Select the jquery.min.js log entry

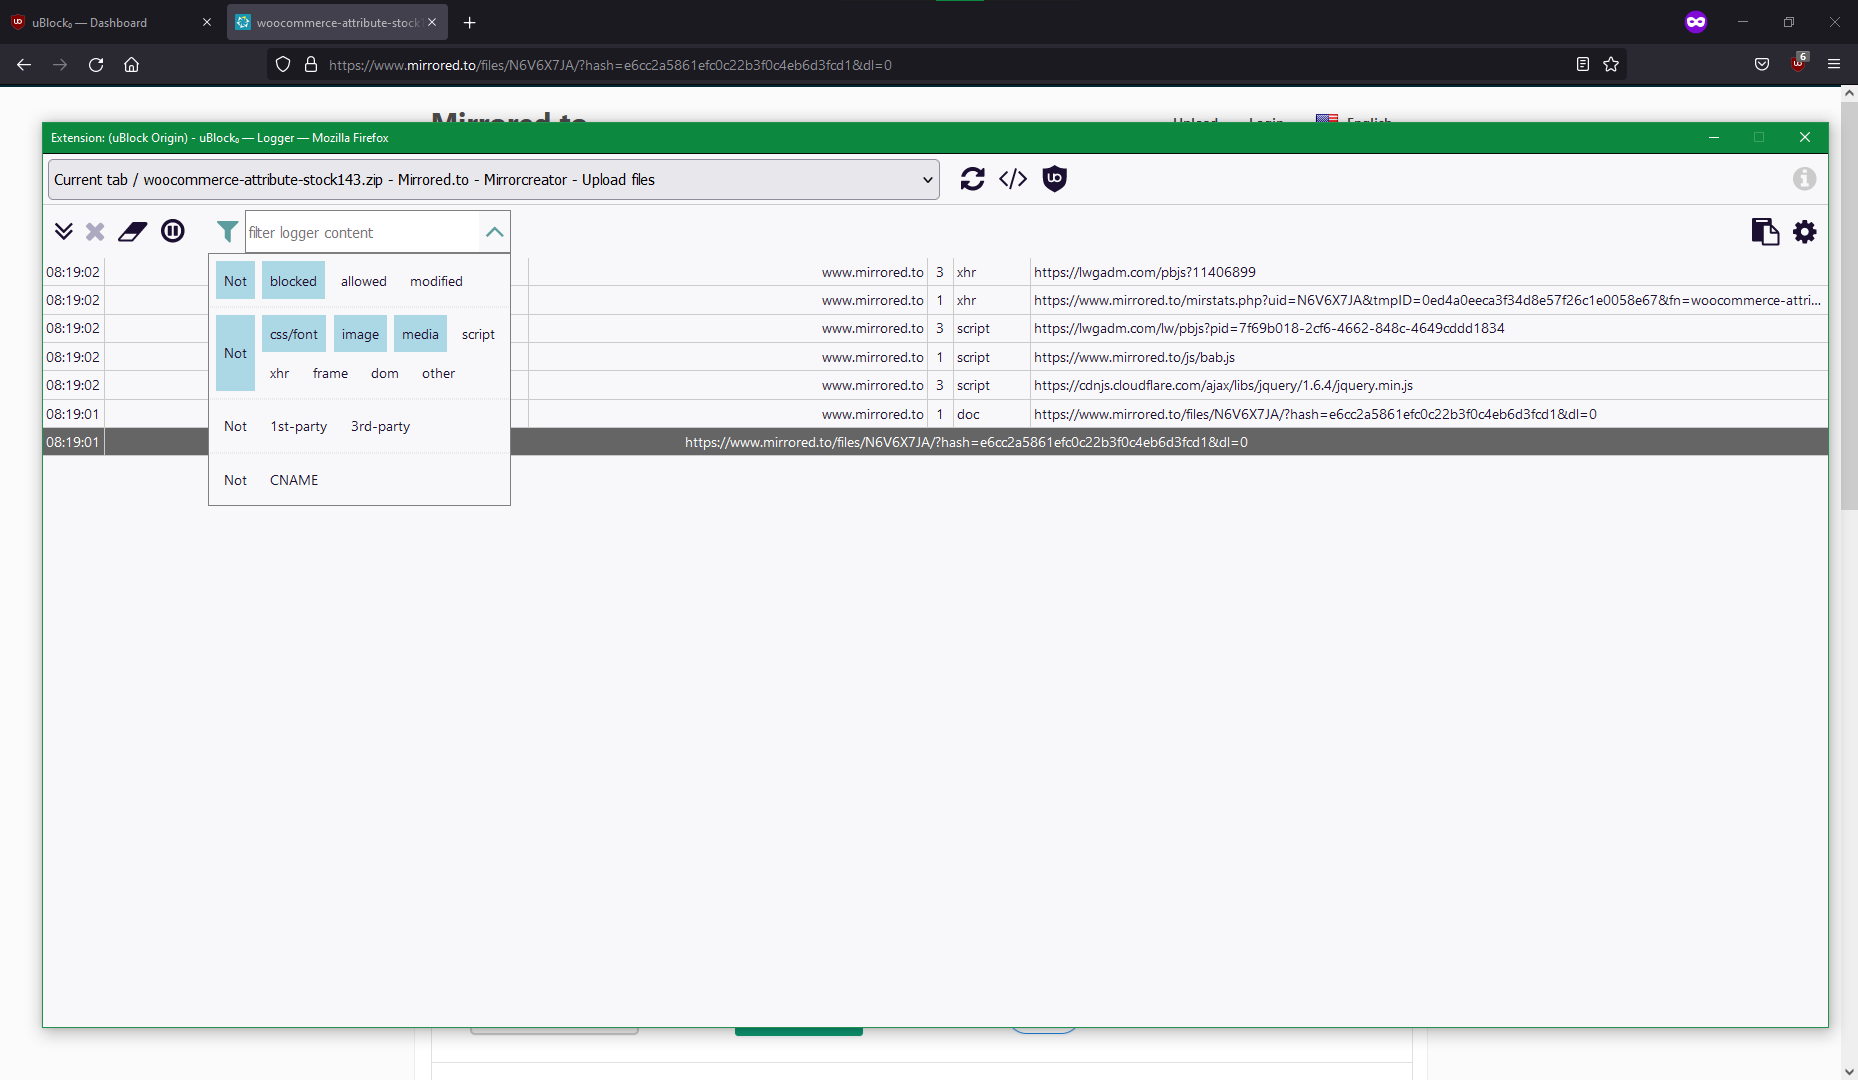935,385
